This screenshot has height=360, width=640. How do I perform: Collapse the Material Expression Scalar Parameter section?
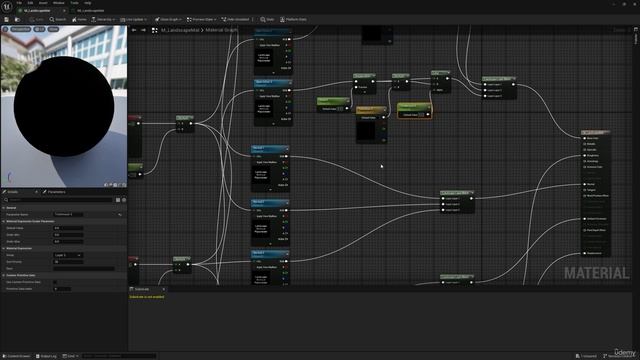pyautogui.click(x=4, y=221)
